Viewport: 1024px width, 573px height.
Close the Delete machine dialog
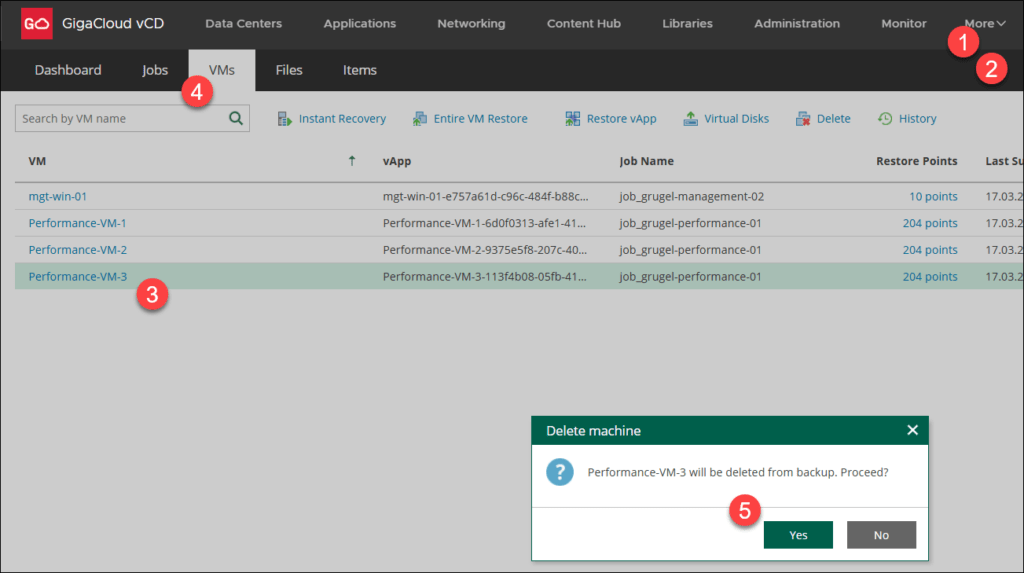(912, 430)
